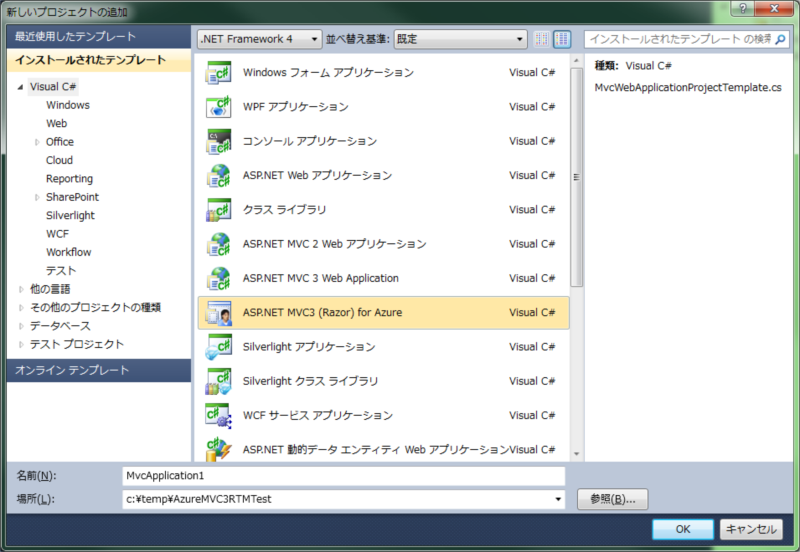Select the クラス ライブラリ template text
The height and width of the screenshot is (552, 800).
click(284, 209)
